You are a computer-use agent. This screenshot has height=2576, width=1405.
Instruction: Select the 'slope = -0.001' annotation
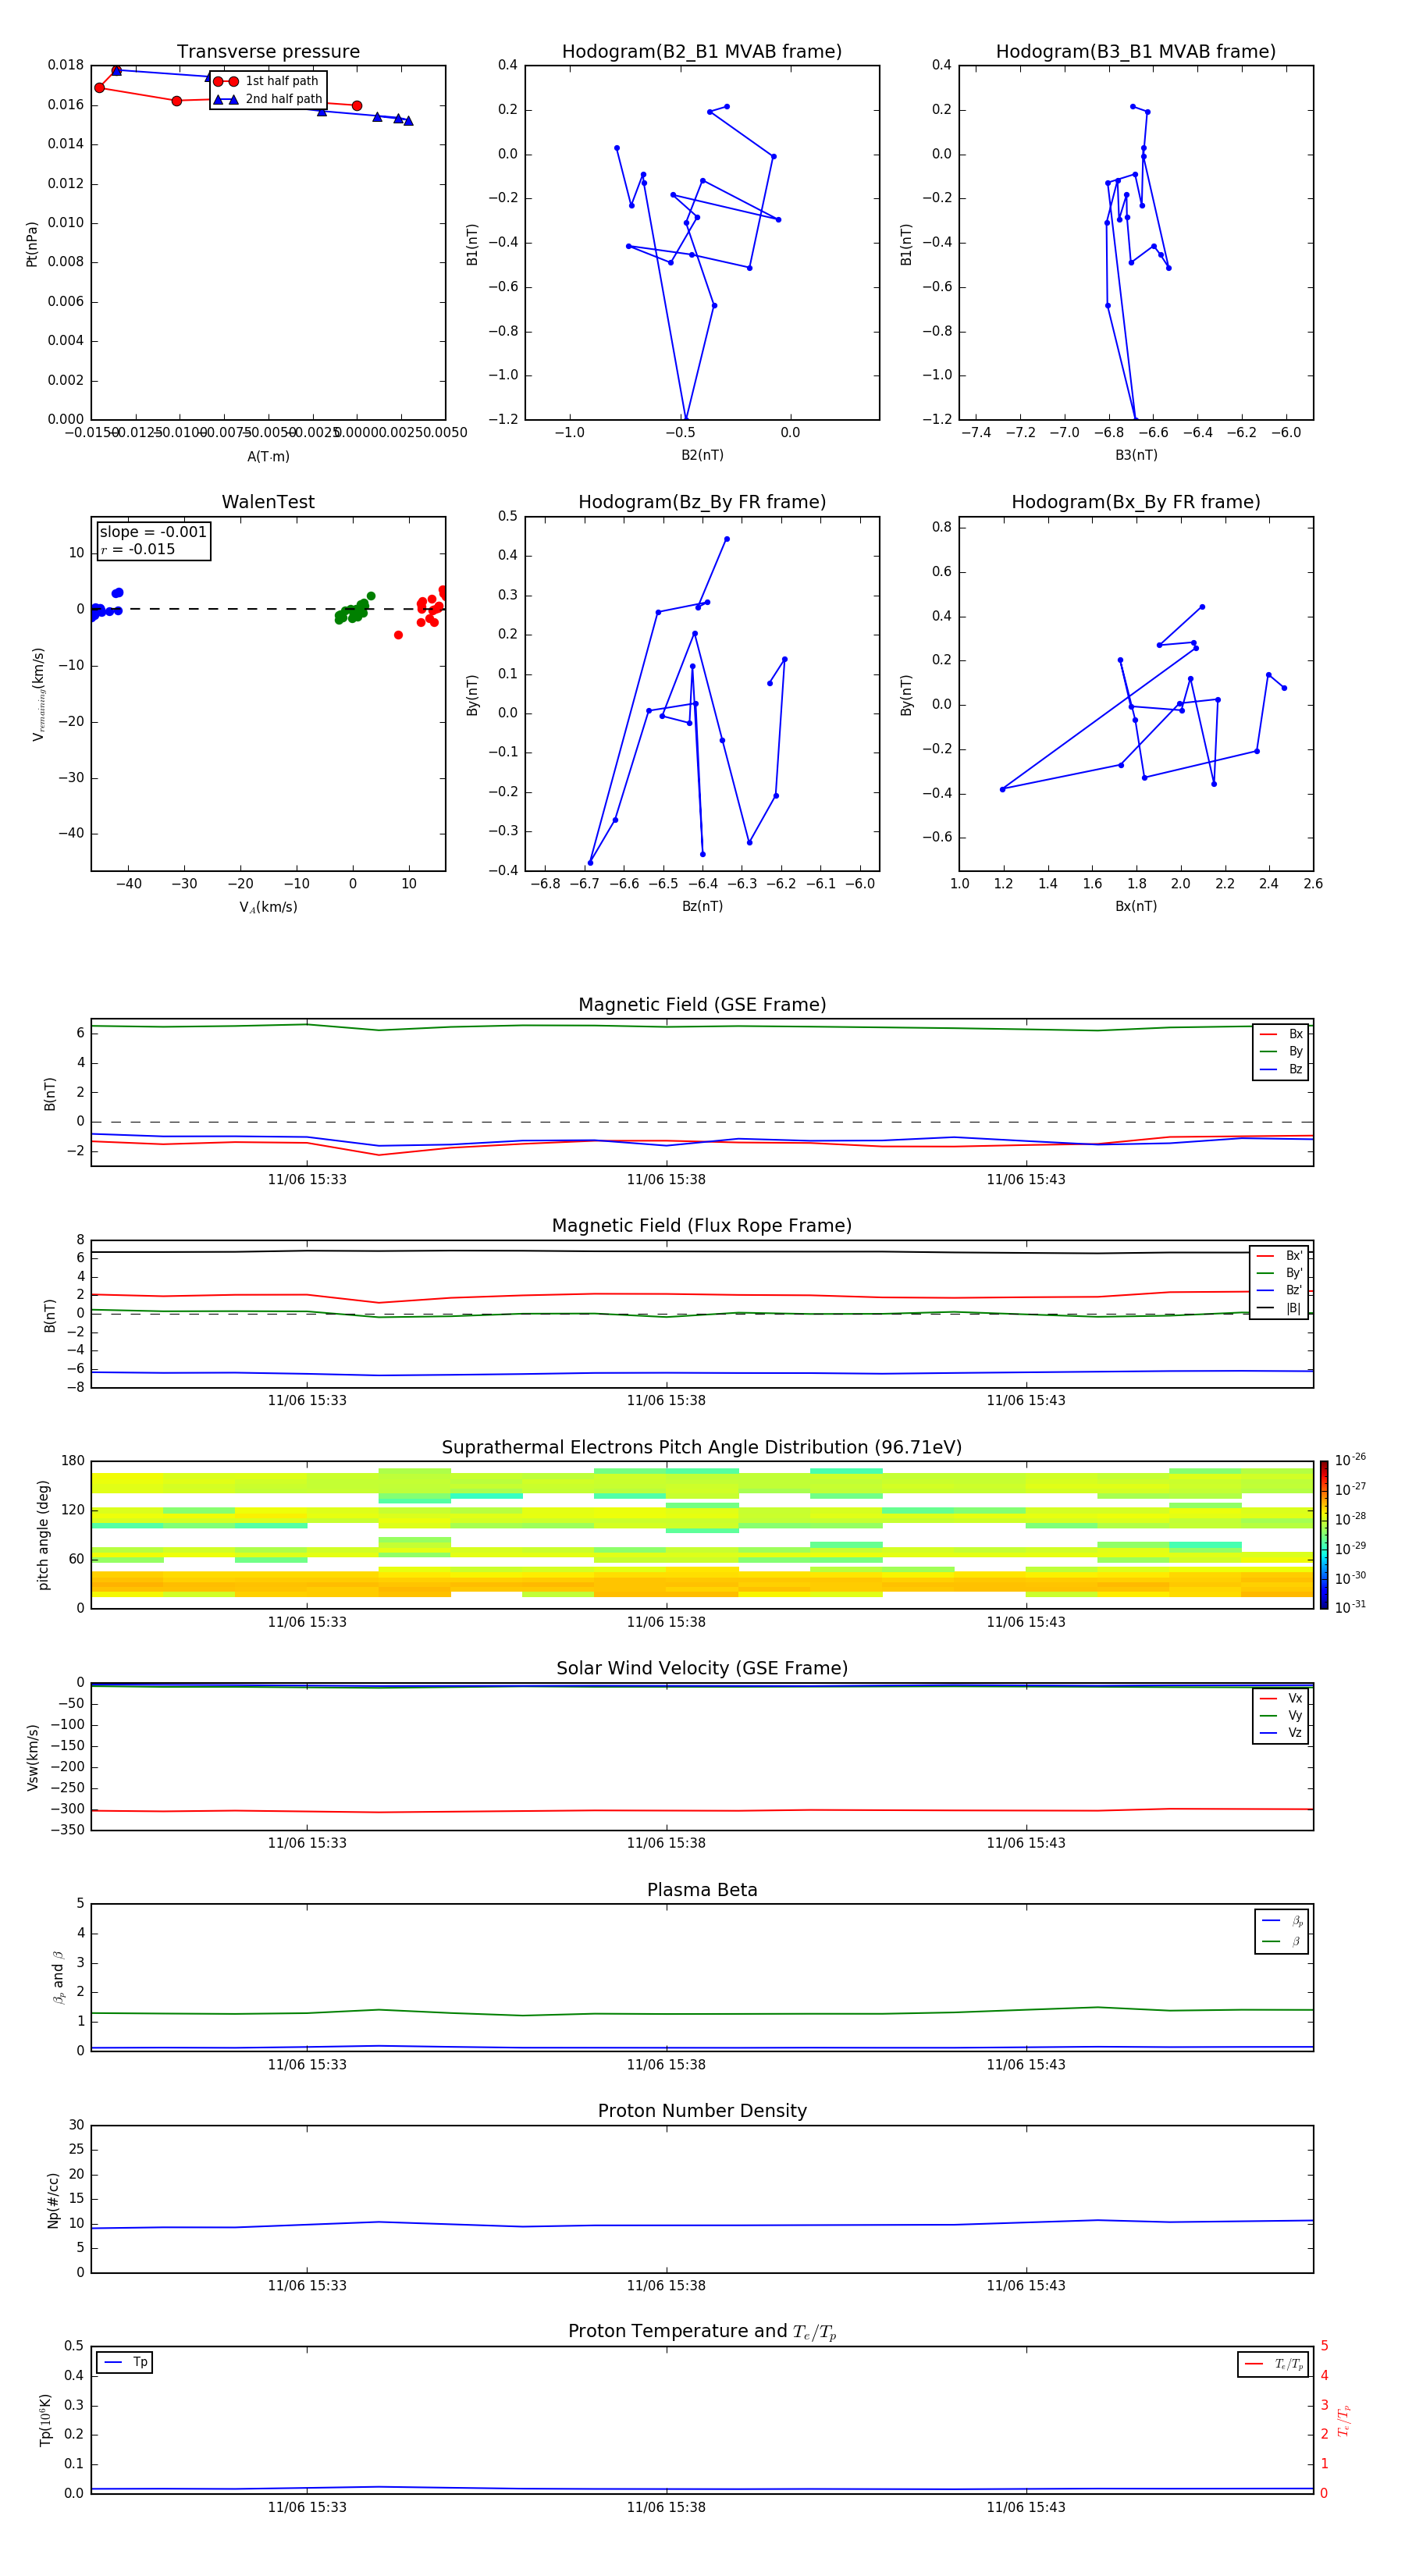(x=153, y=532)
